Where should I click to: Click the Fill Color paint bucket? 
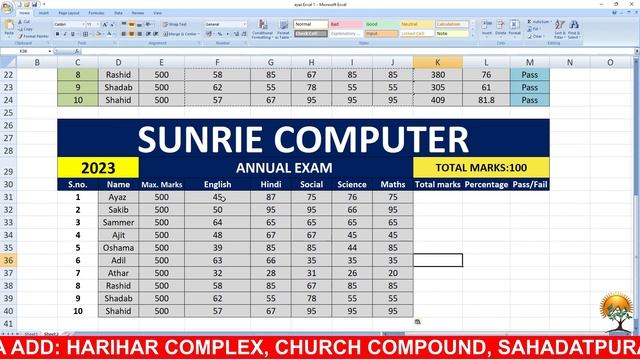point(98,34)
